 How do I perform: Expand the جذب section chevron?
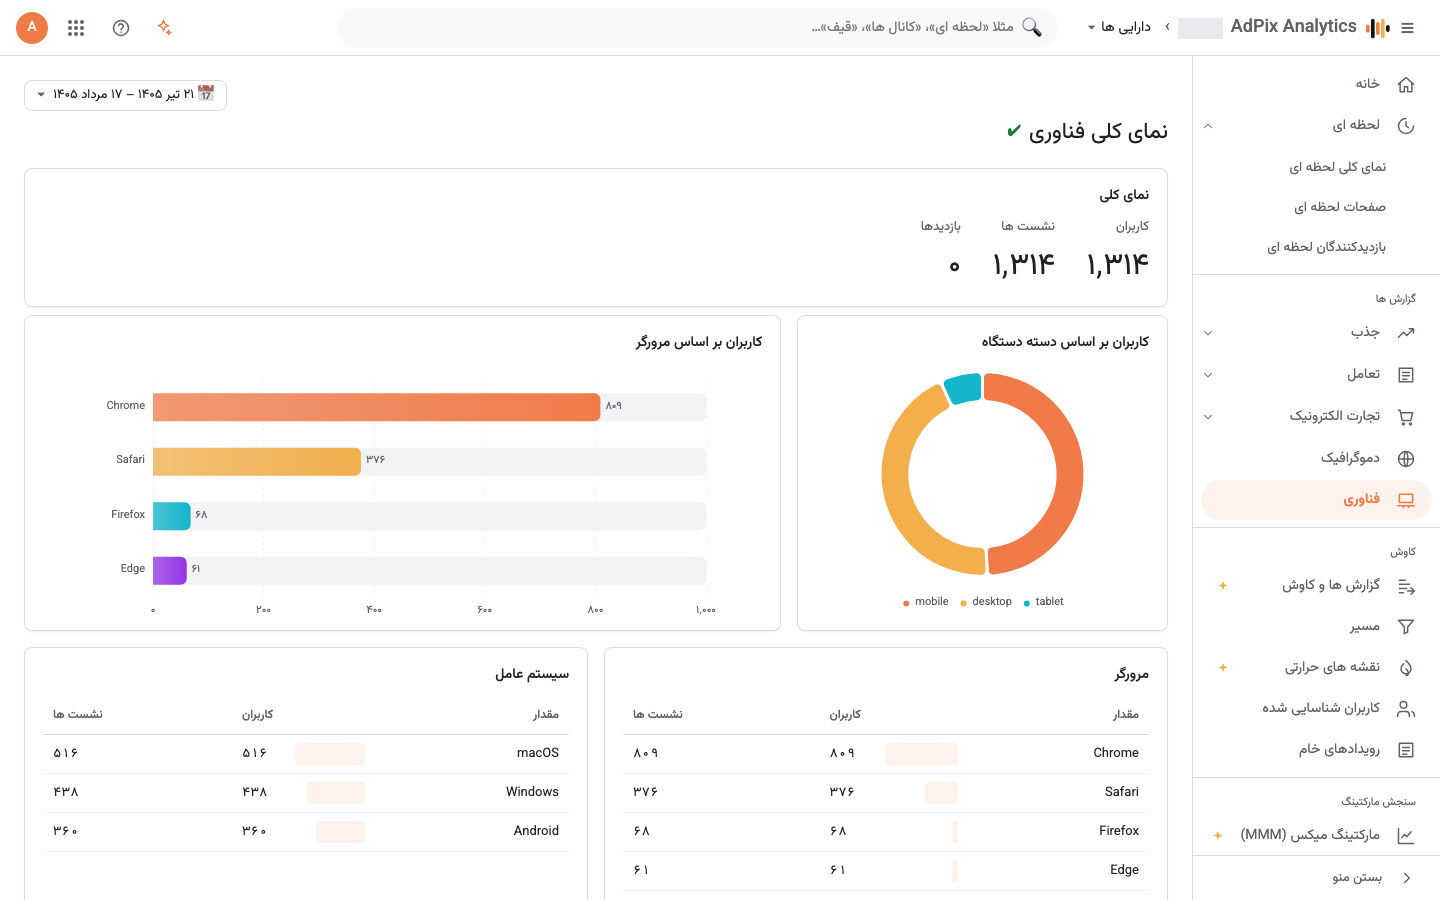1208,333
